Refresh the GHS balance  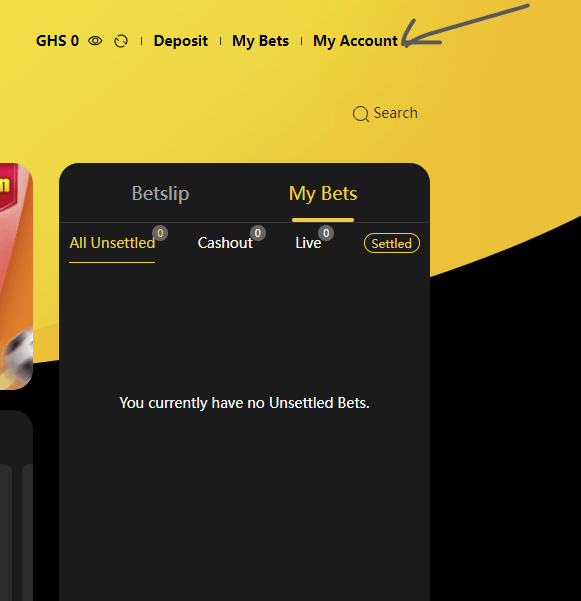[x=121, y=41]
